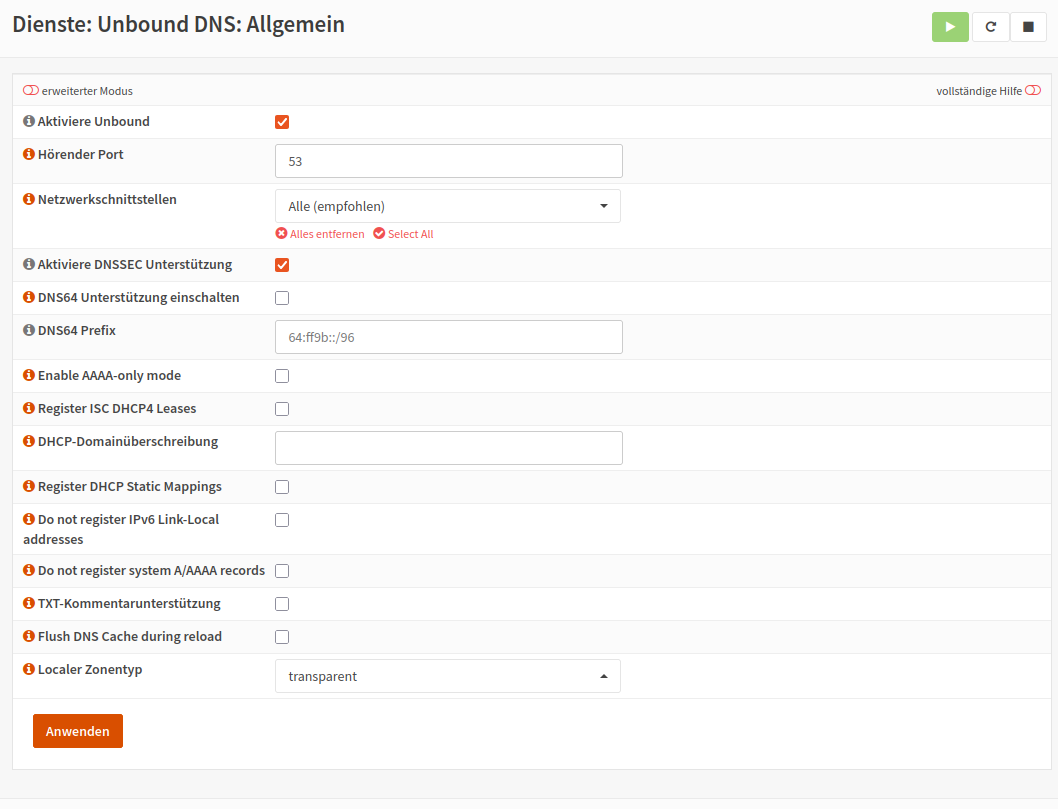
Task: Show help for Aktiviere Unbound info icon
Action: [29, 121]
